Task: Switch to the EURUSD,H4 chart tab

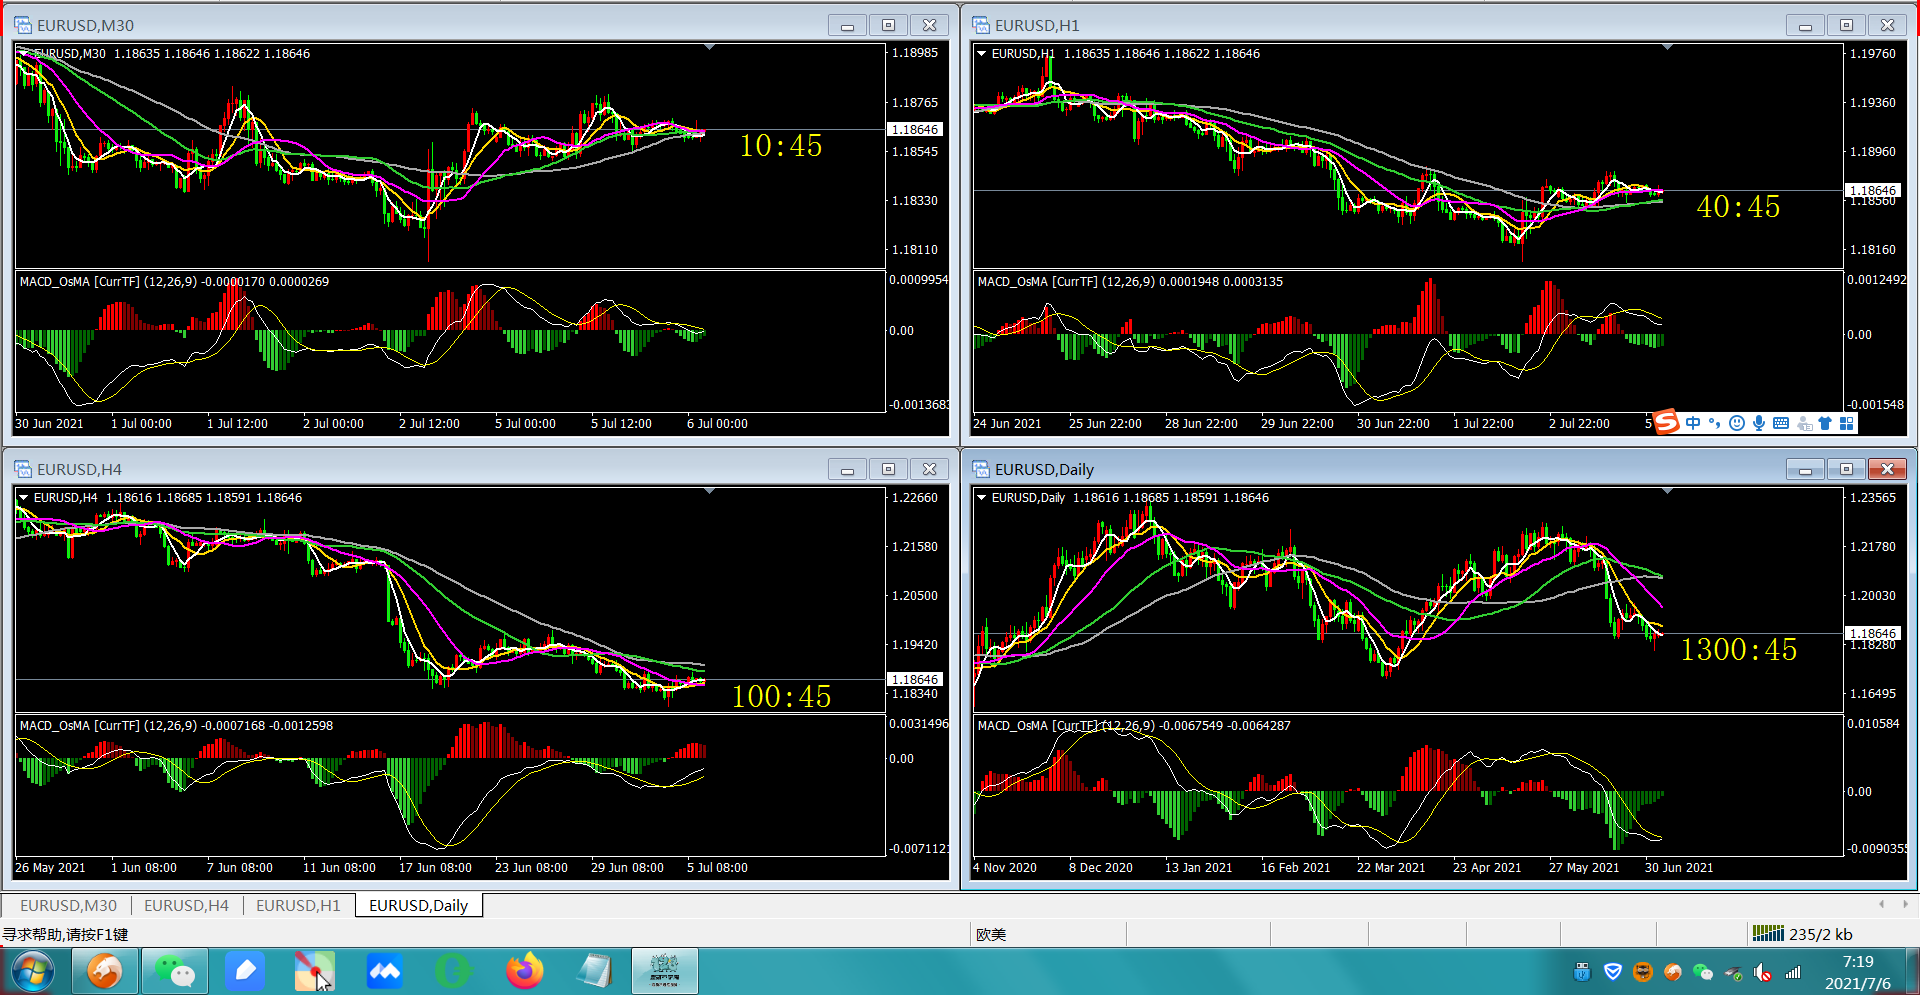Action: click(x=186, y=905)
